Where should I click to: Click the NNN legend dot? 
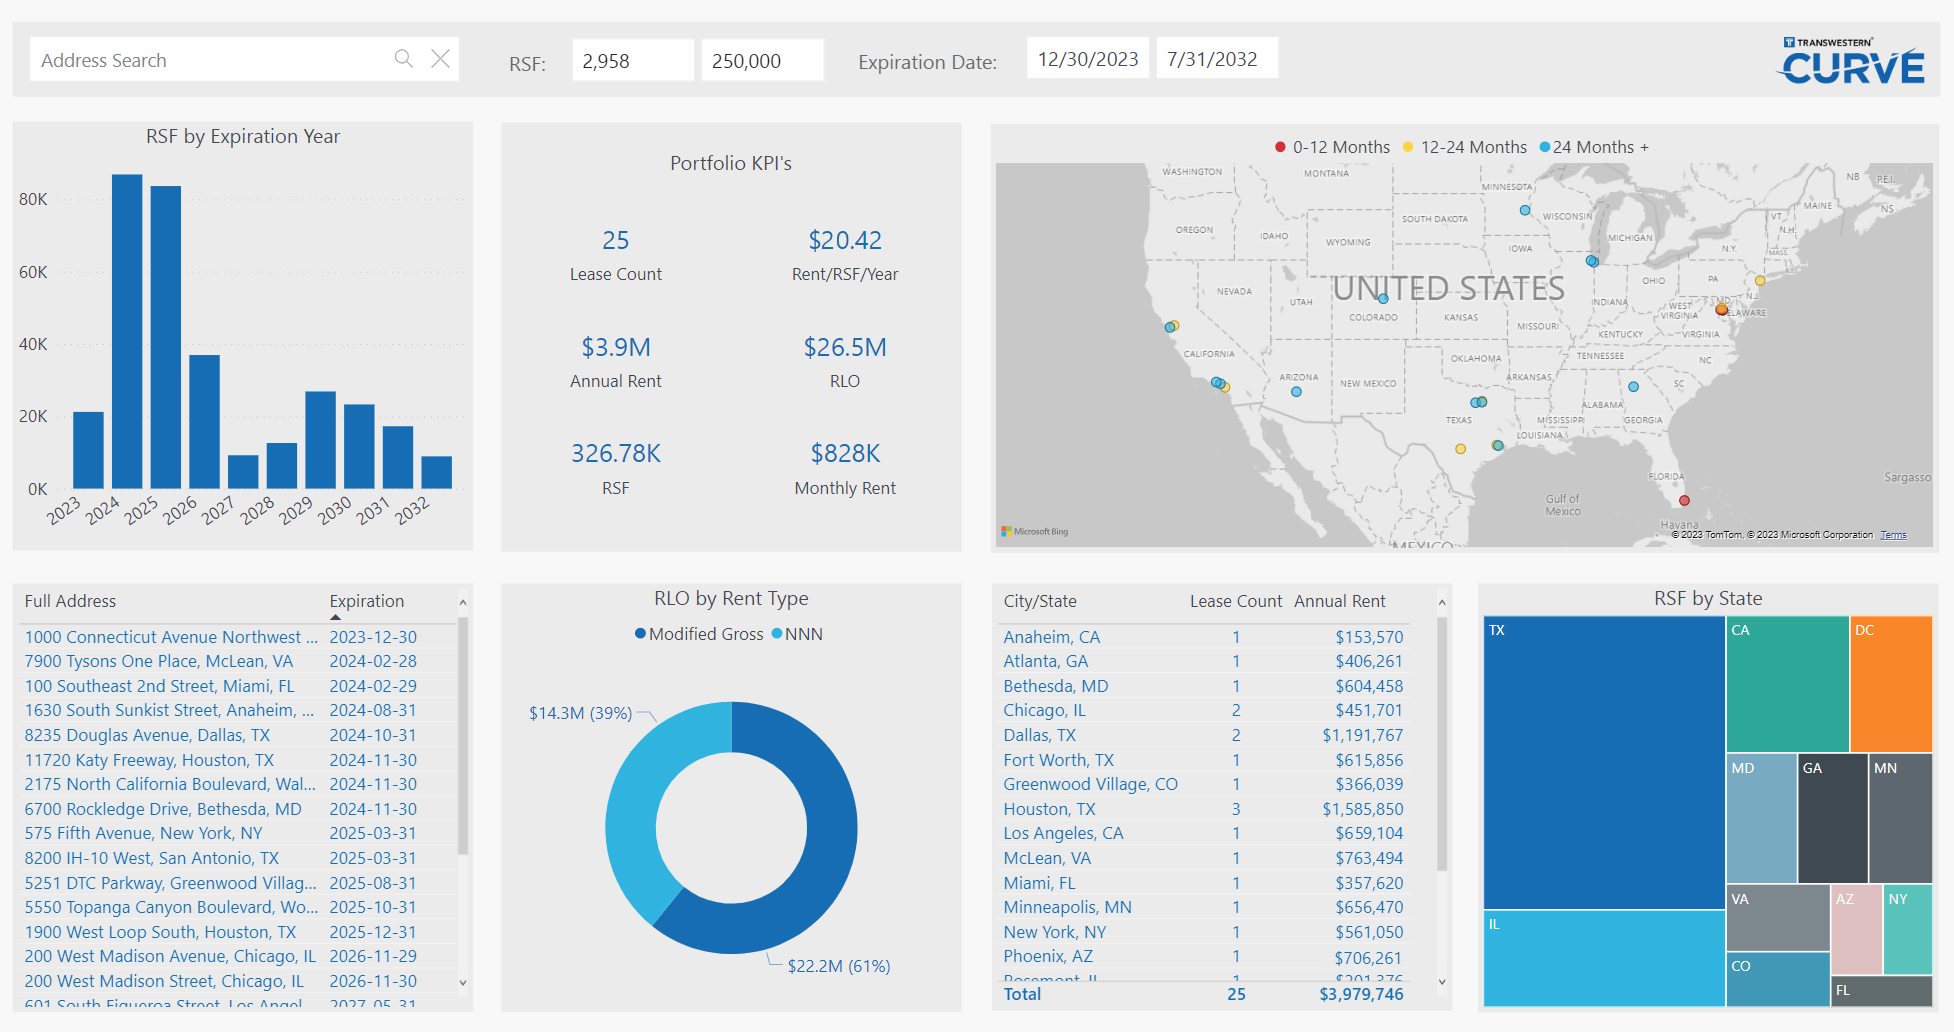[777, 634]
